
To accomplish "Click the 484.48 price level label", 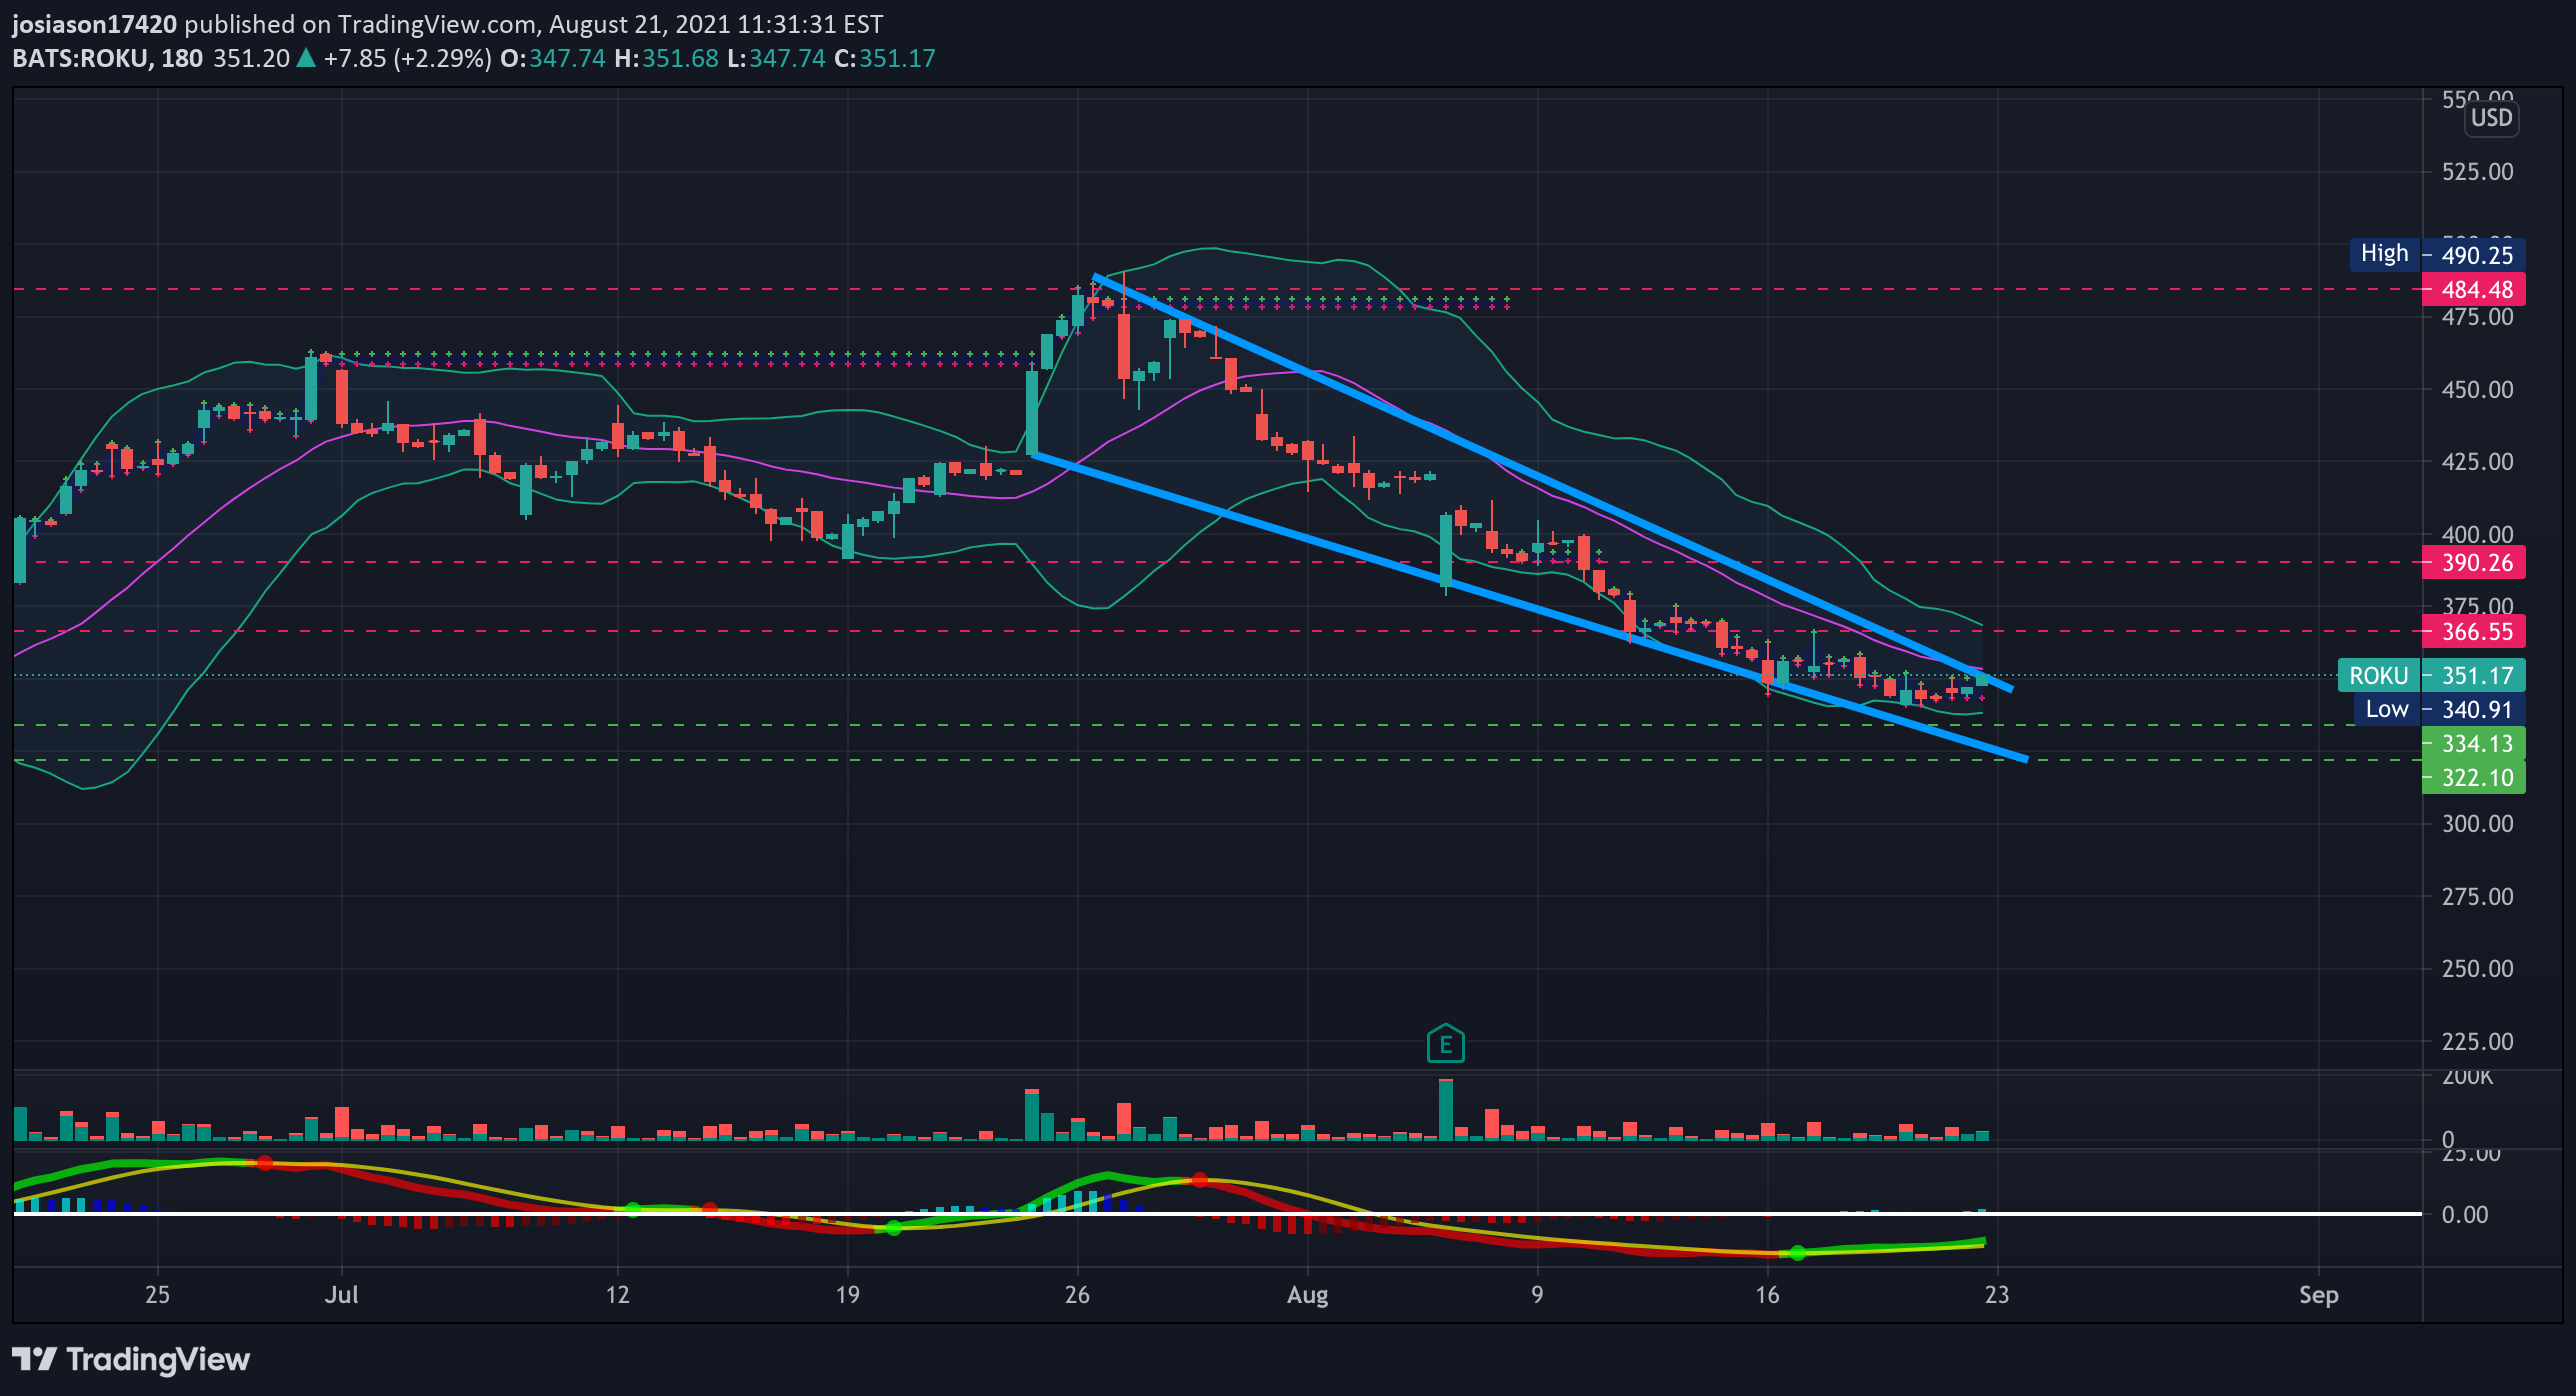I will click(x=2475, y=290).
